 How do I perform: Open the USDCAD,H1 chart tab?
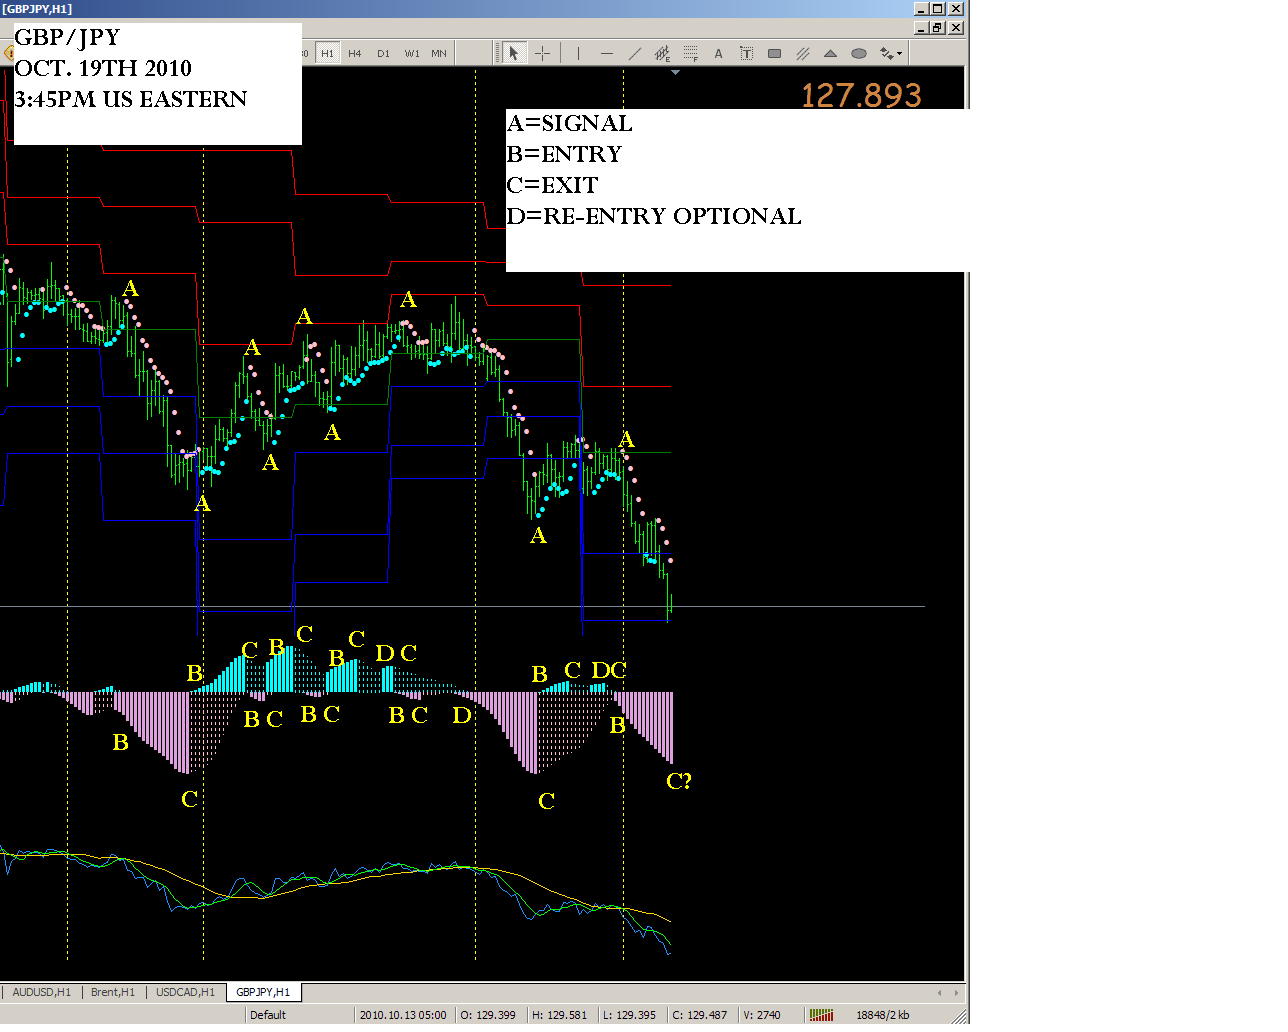click(x=186, y=992)
